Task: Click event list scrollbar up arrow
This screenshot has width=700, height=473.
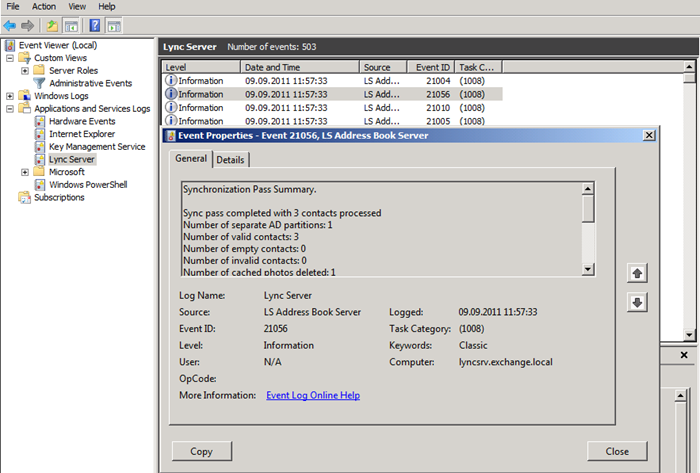Action: [689, 67]
